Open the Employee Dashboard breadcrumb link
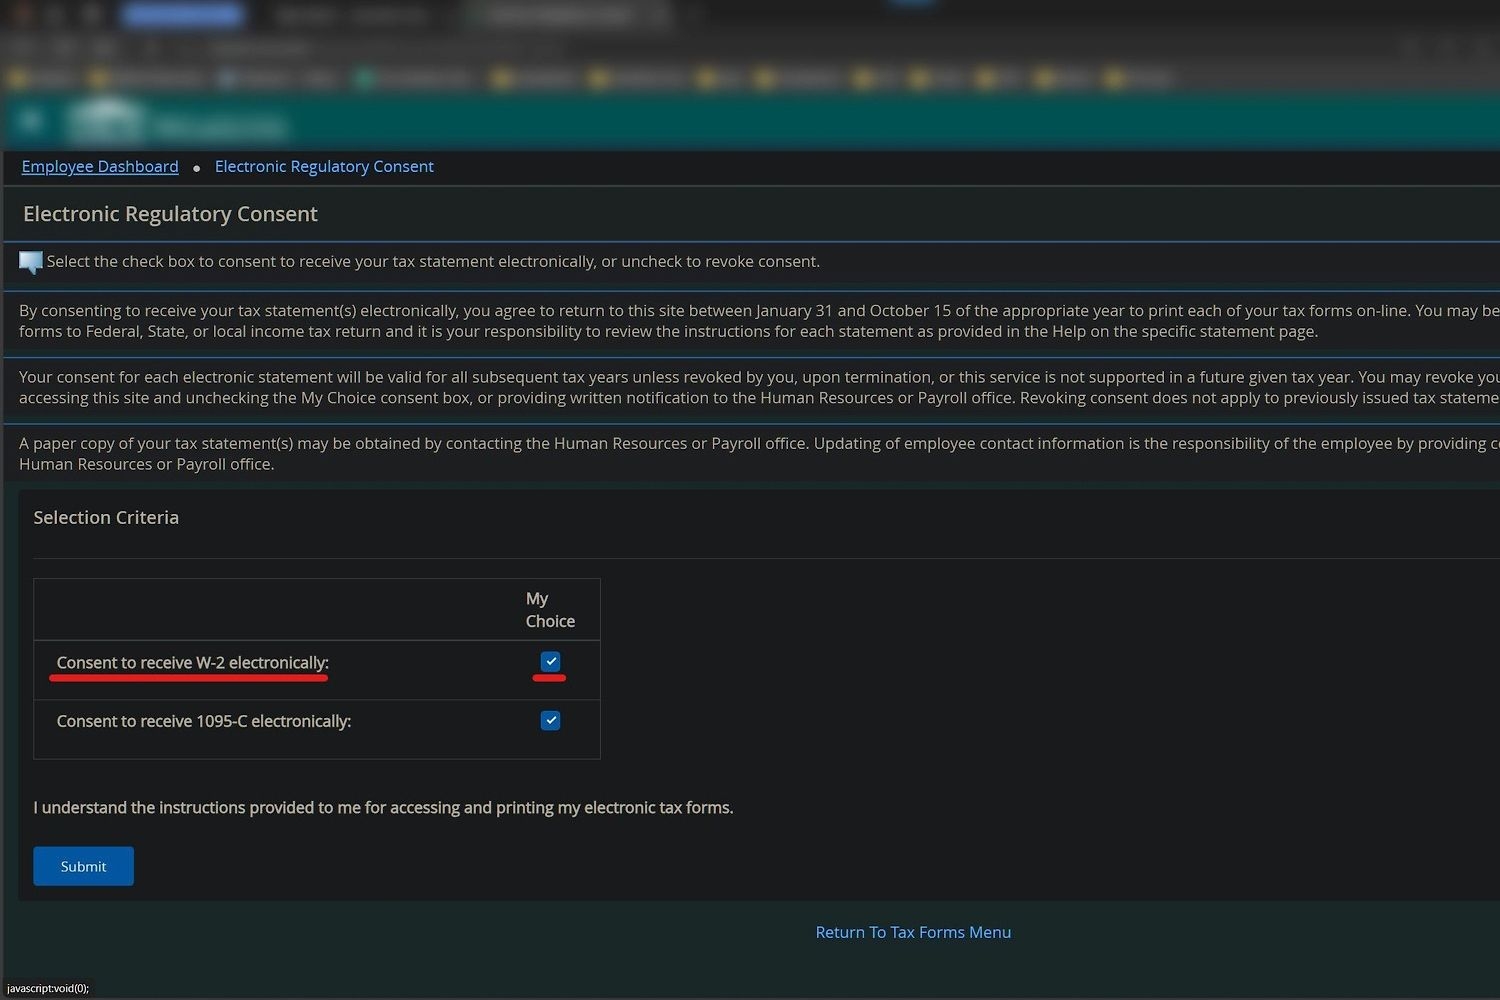 click(x=100, y=166)
